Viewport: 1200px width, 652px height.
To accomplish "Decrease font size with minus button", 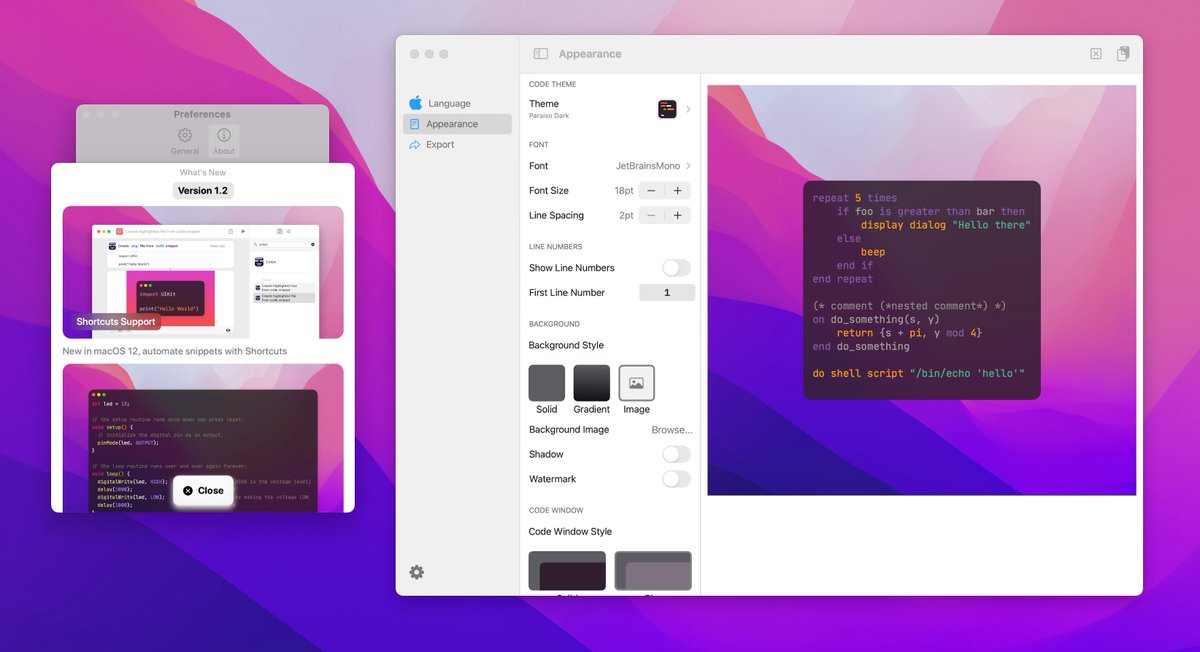I will 651,191.
